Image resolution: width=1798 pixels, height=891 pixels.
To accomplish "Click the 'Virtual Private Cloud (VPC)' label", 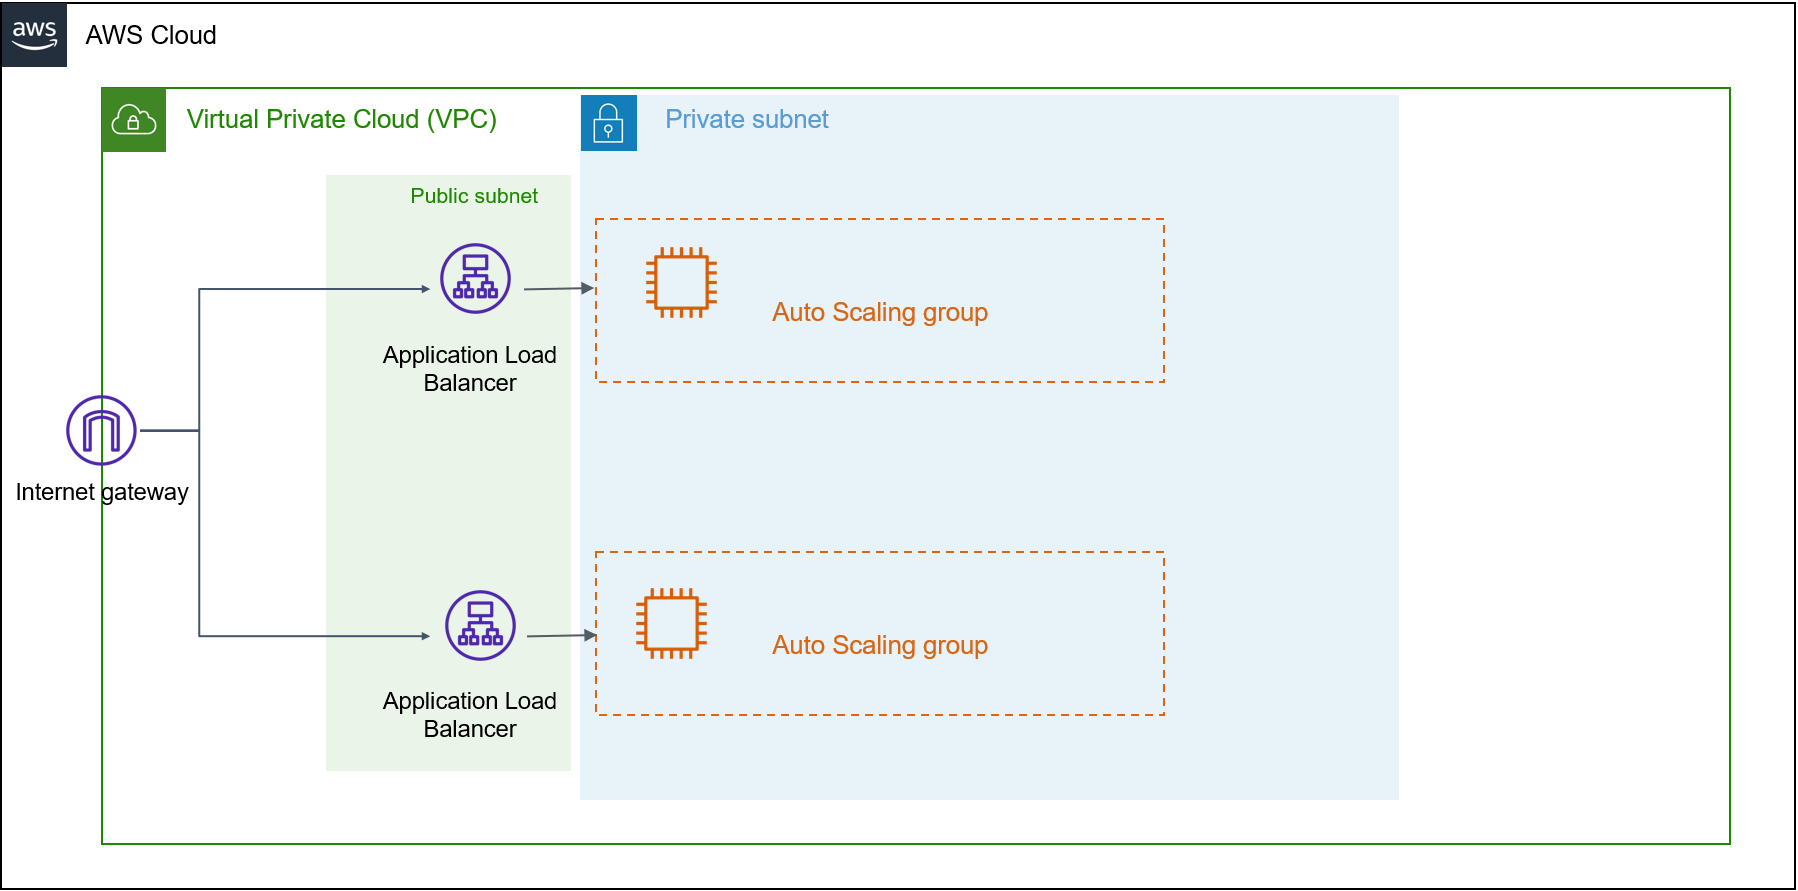I will coord(342,119).
